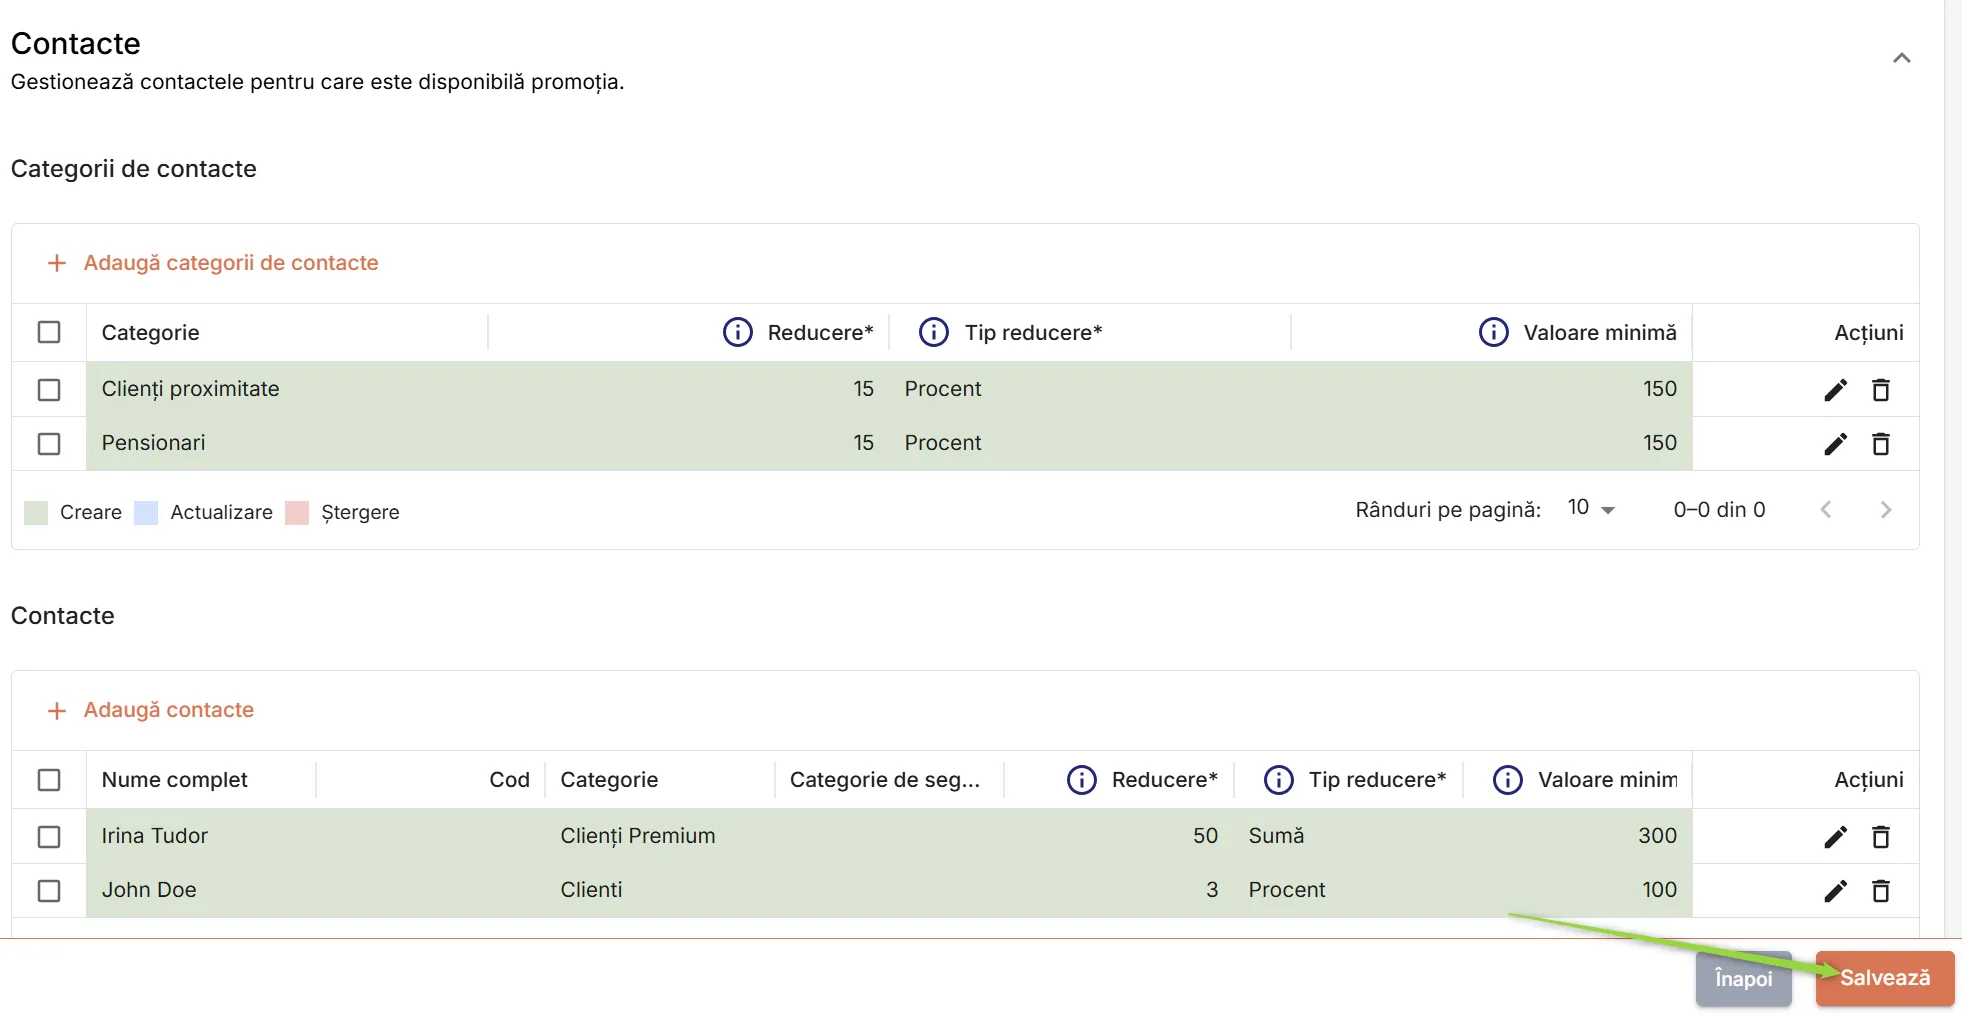The image size is (1962, 1018).
Task: Click the plus icon beside Adaugă contacte
Action: [57, 710]
